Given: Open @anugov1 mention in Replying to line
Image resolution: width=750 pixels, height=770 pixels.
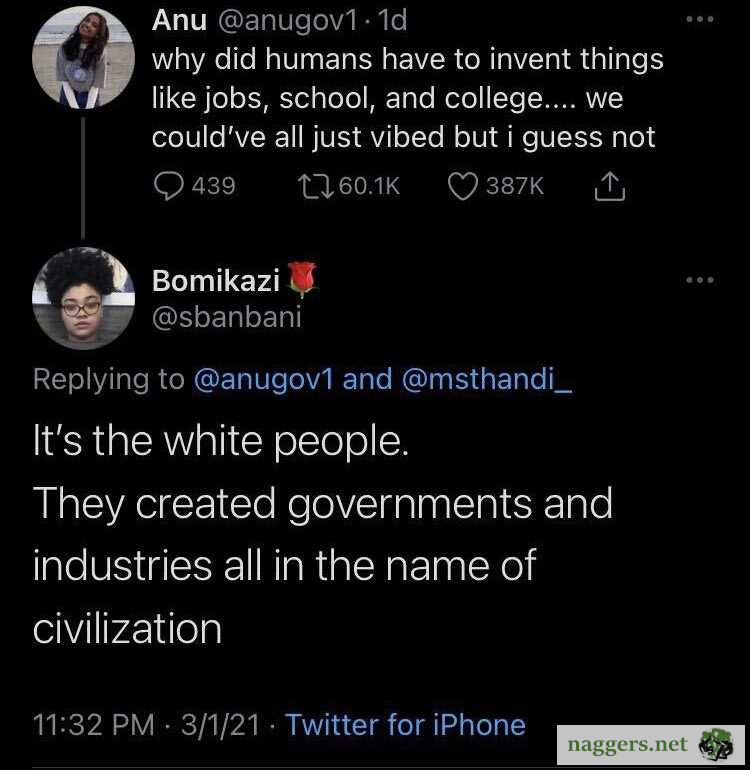Looking at the screenshot, I should [263, 380].
